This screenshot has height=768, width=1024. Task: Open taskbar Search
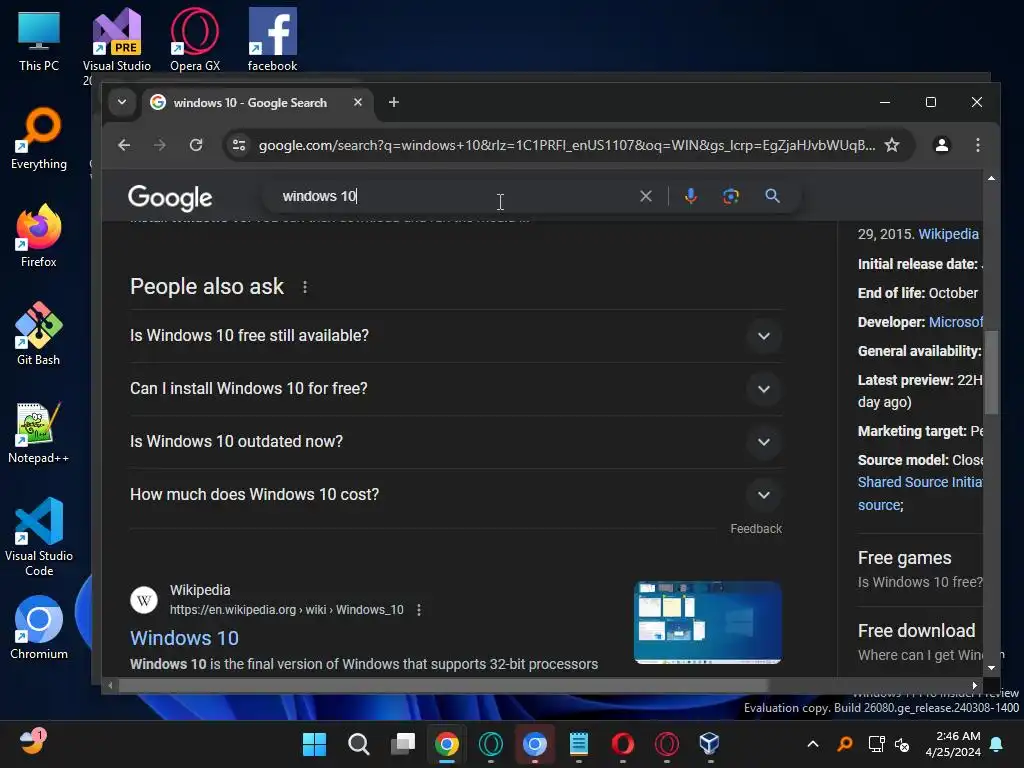pos(358,744)
